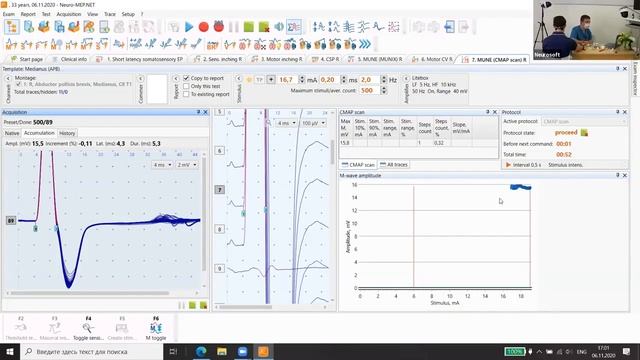
Task: Select the Native tab in Acquisition
Action: pos(12,133)
